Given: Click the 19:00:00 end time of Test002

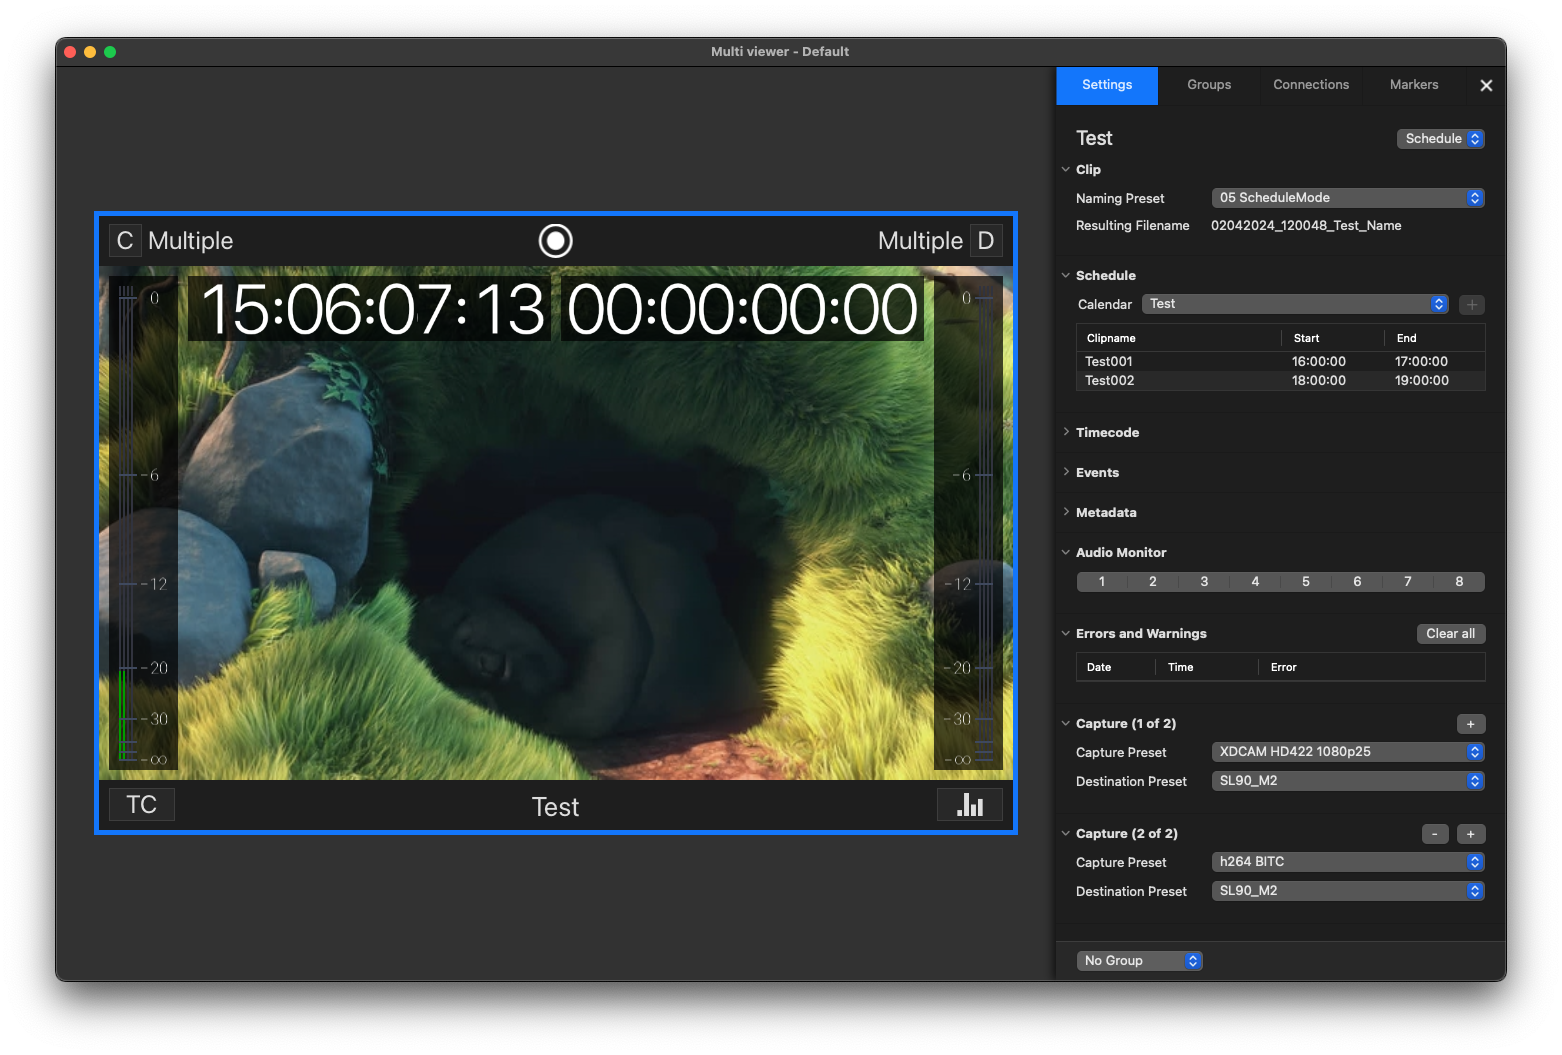Looking at the screenshot, I should 1422,381.
